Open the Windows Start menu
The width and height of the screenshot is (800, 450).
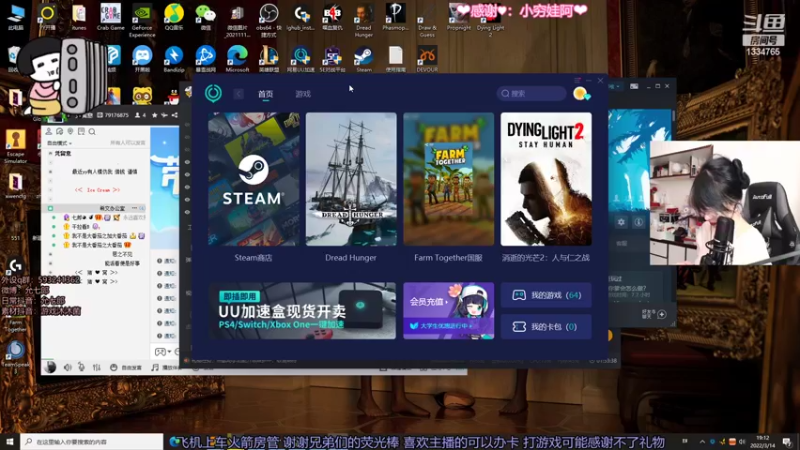[10, 441]
